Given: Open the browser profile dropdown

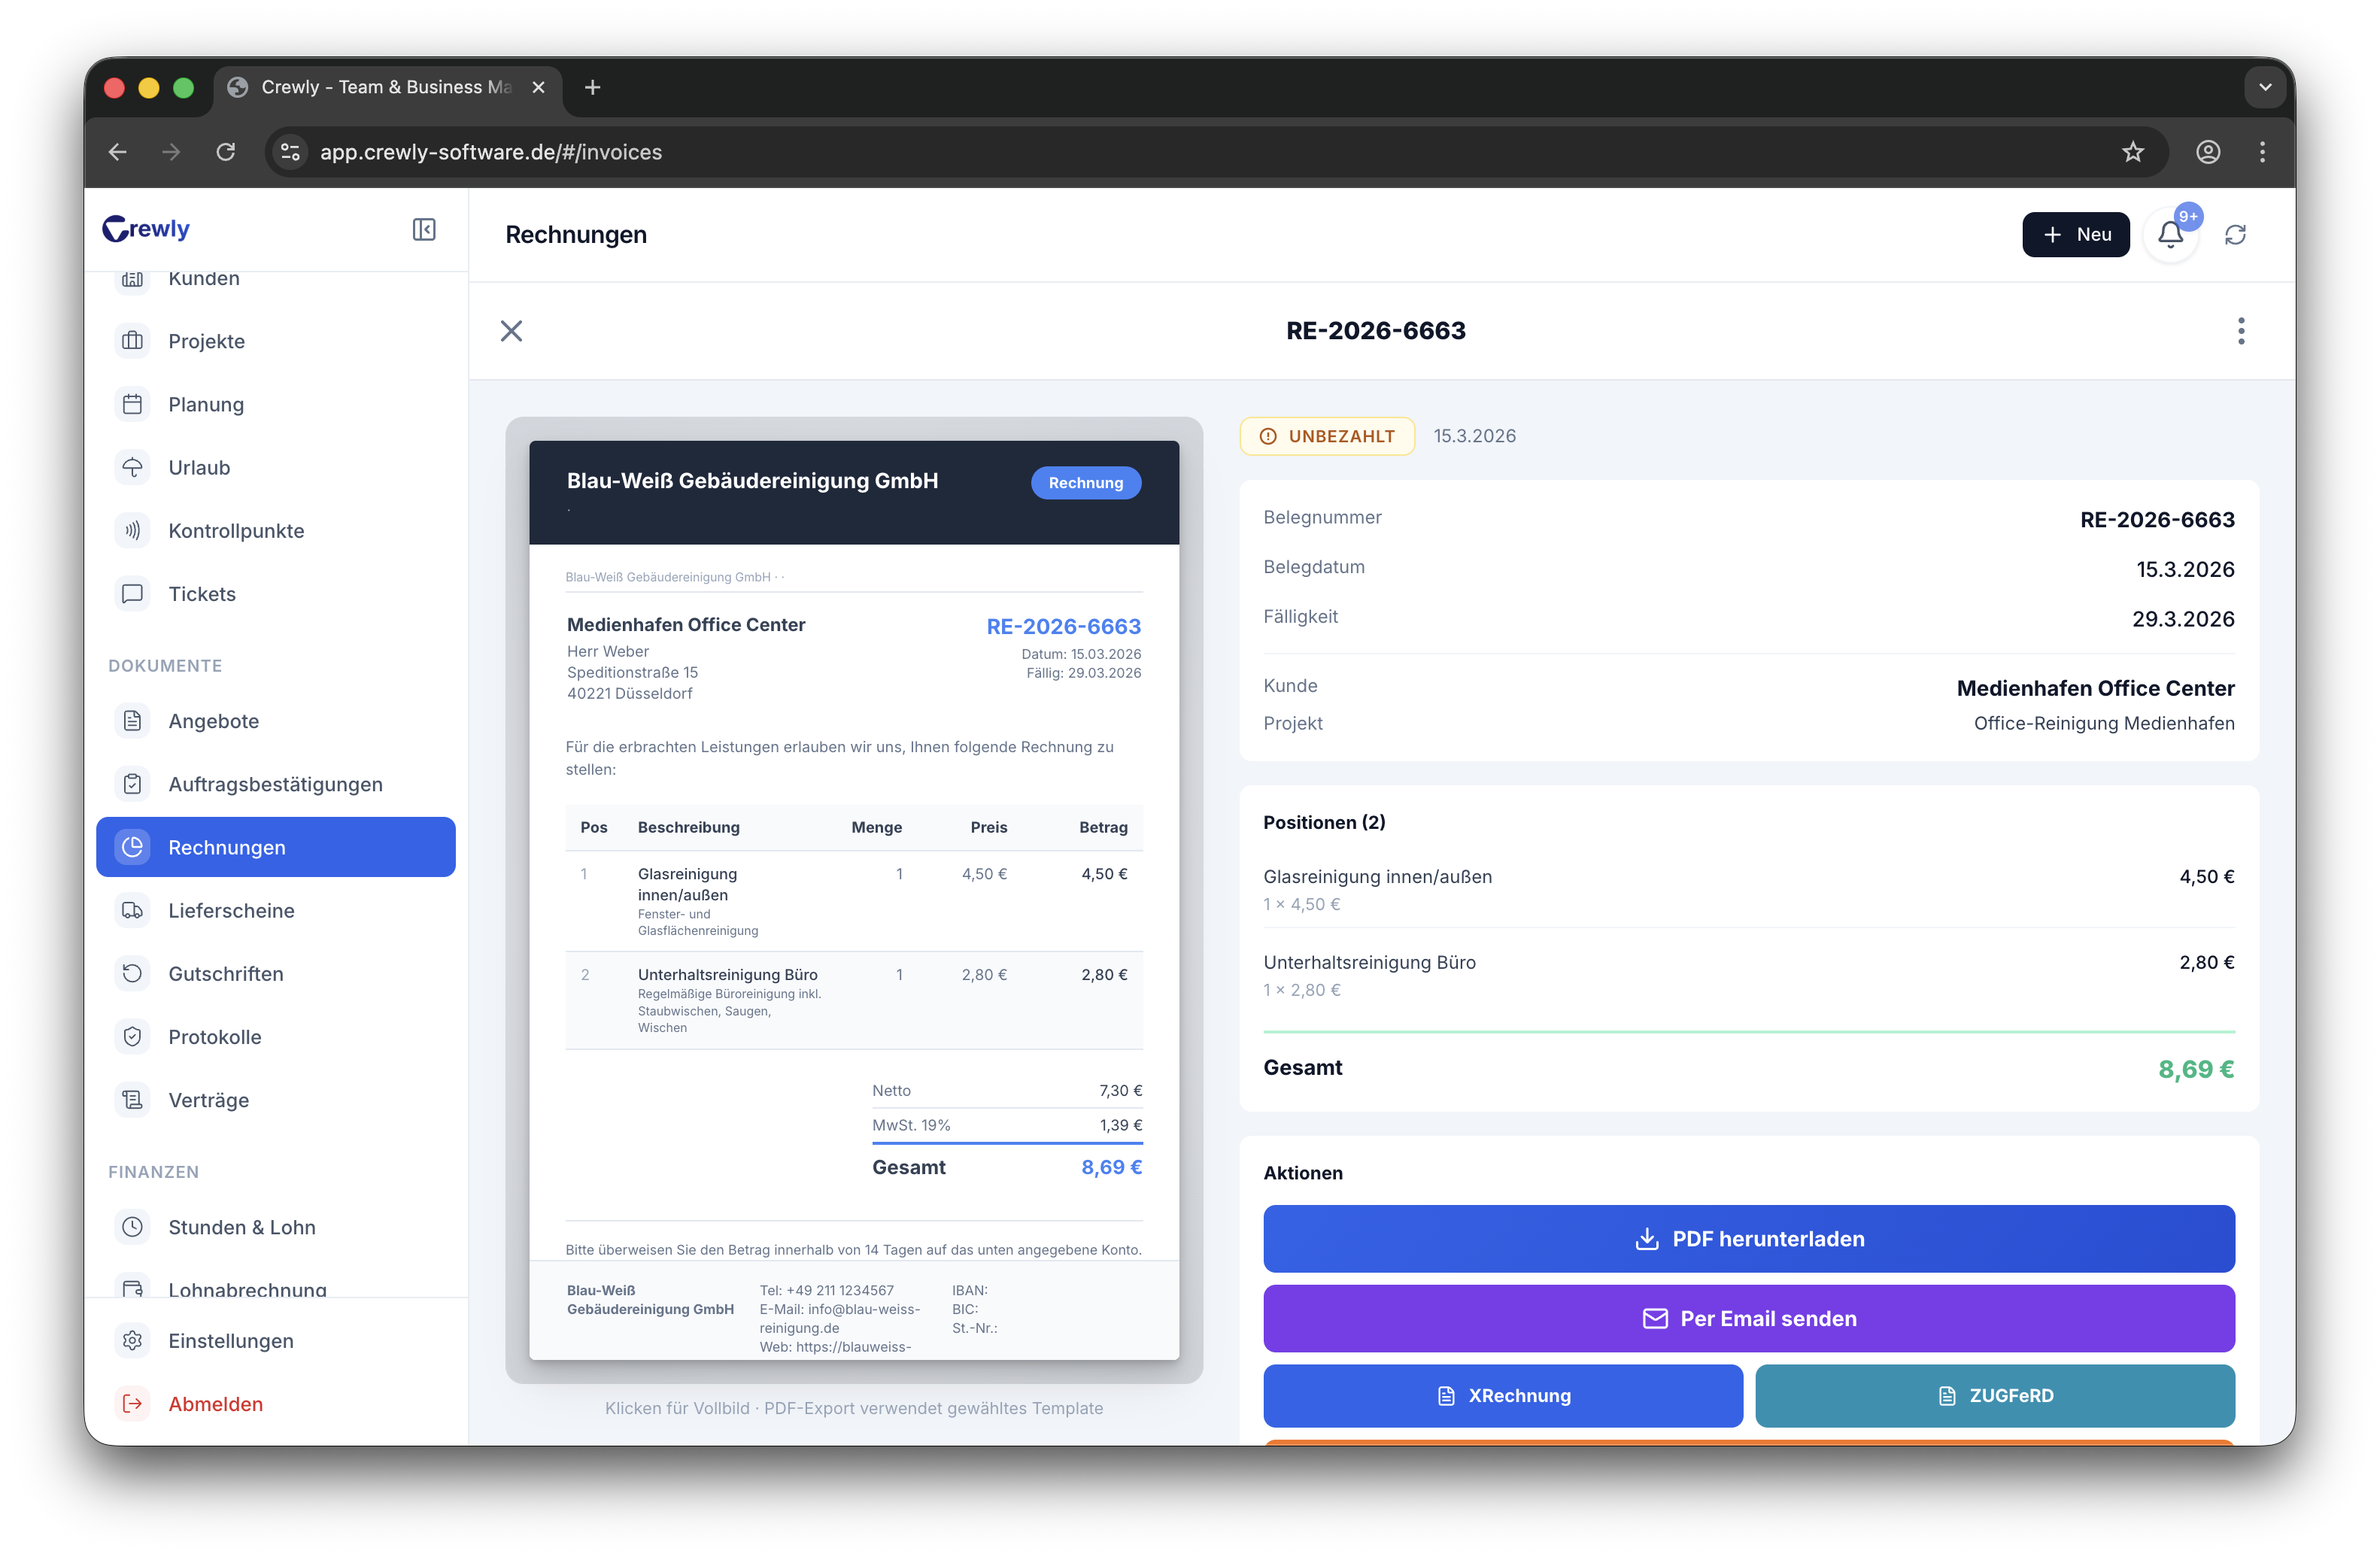Looking at the screenshot, I should pos(2208,152).
